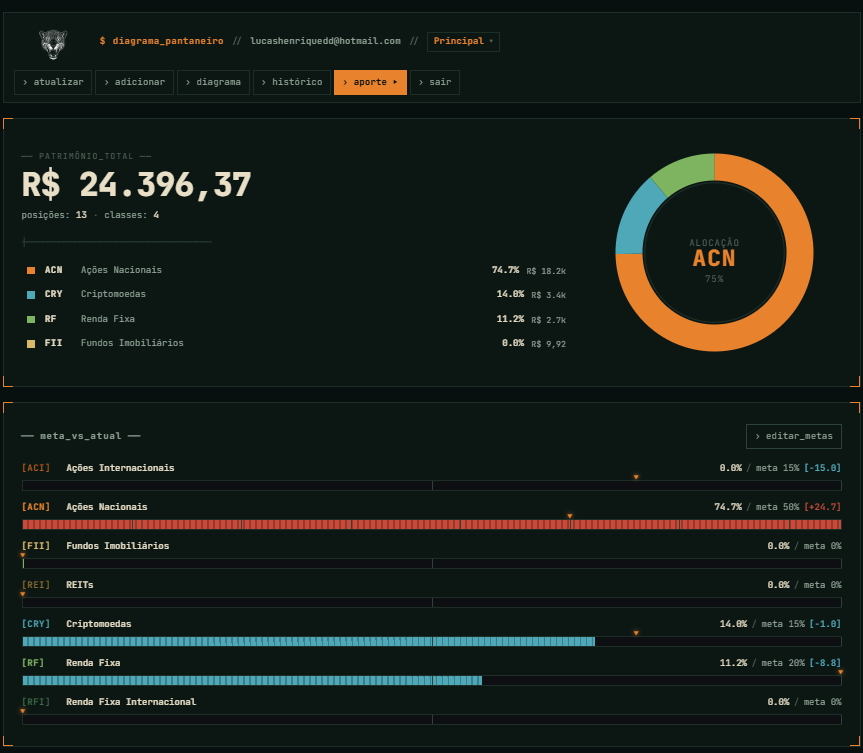Image resolution: width=863 pixels, height=753 pixels.
Task: Click the jaguar logo icon
Action: [54, 42]
